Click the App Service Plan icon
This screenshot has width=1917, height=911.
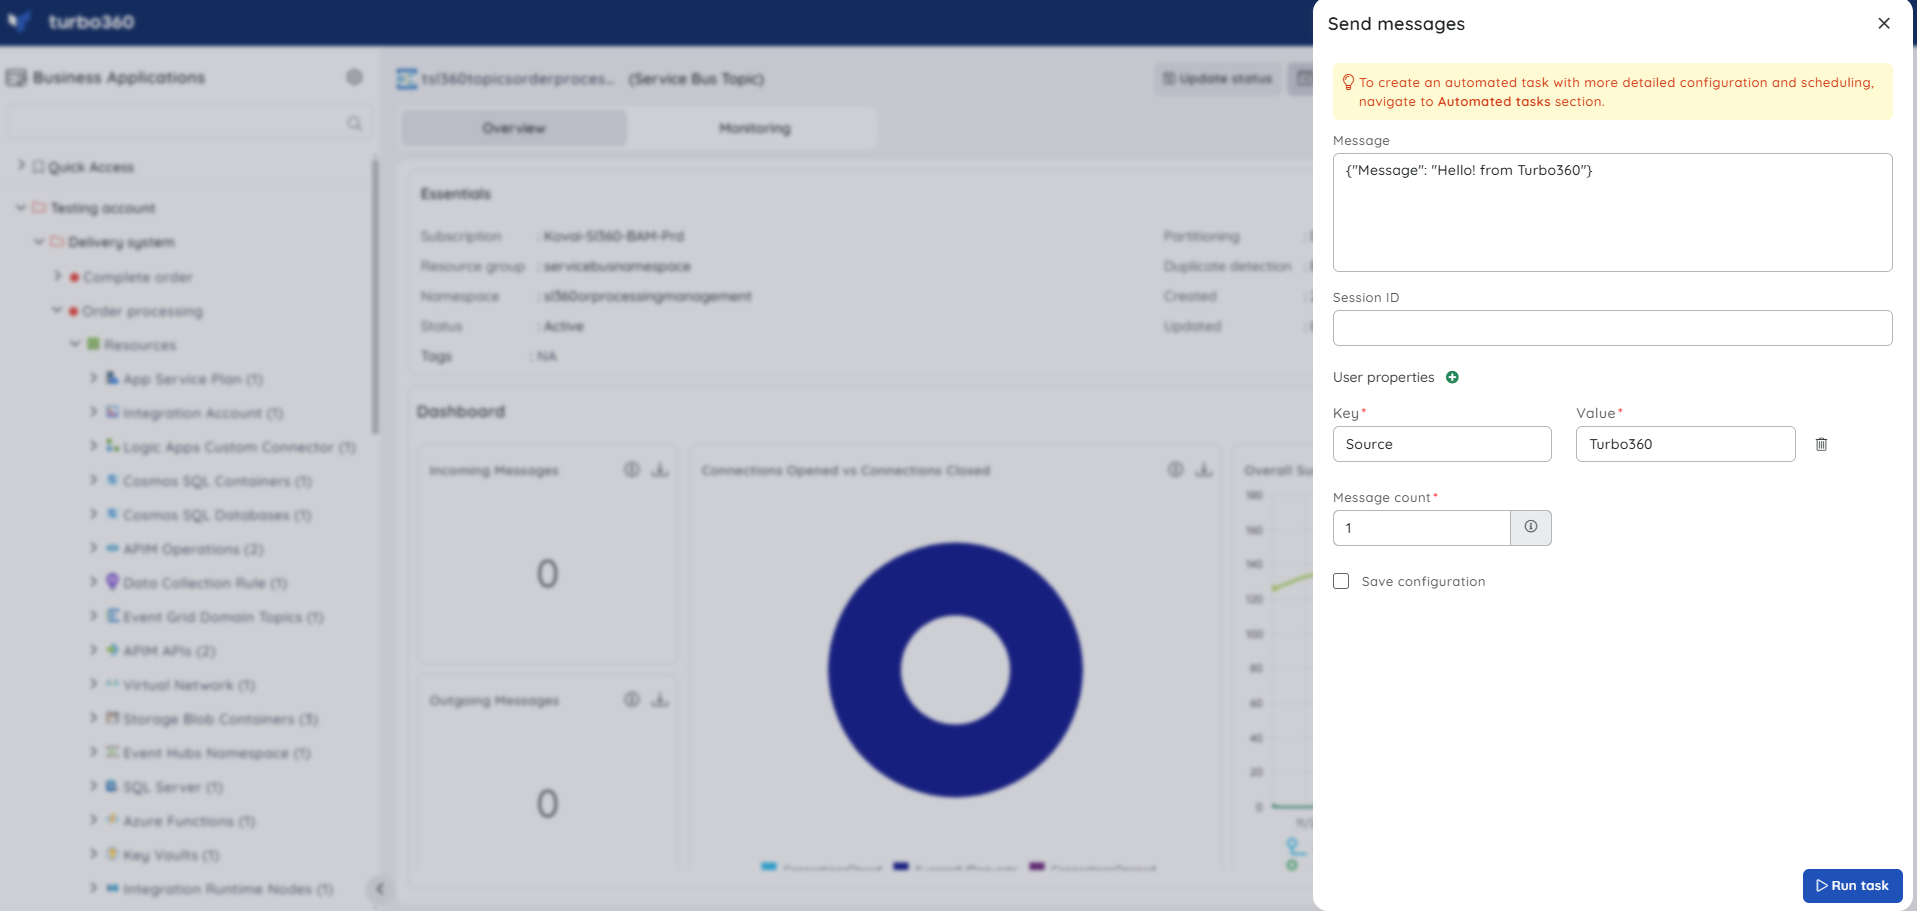click(x=112, y=378)
